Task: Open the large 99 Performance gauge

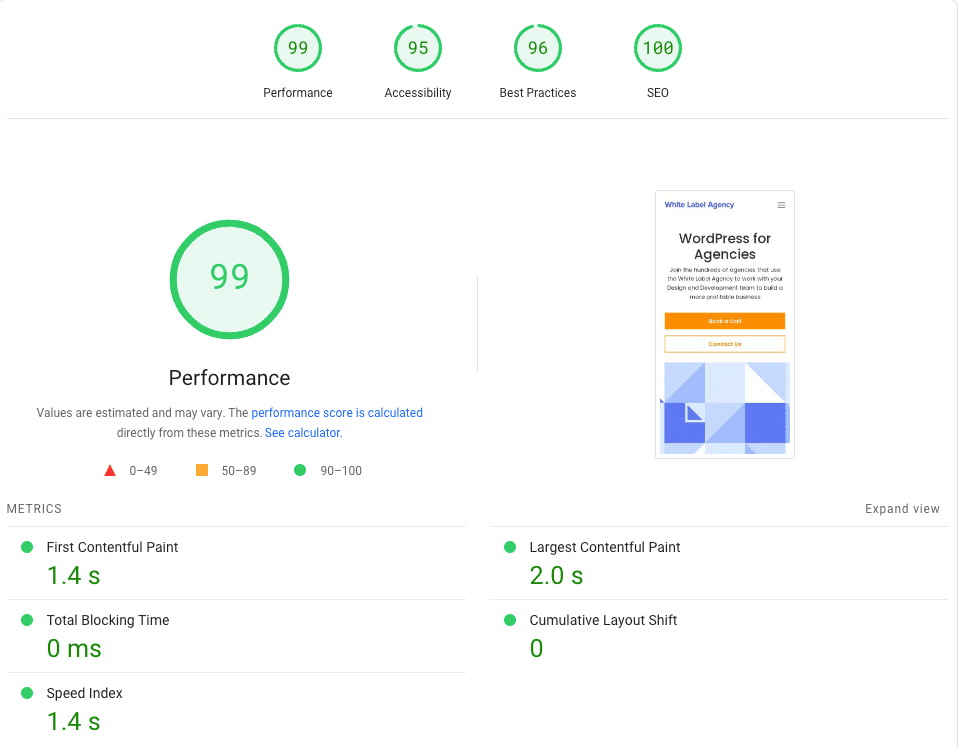Action: 229,279
